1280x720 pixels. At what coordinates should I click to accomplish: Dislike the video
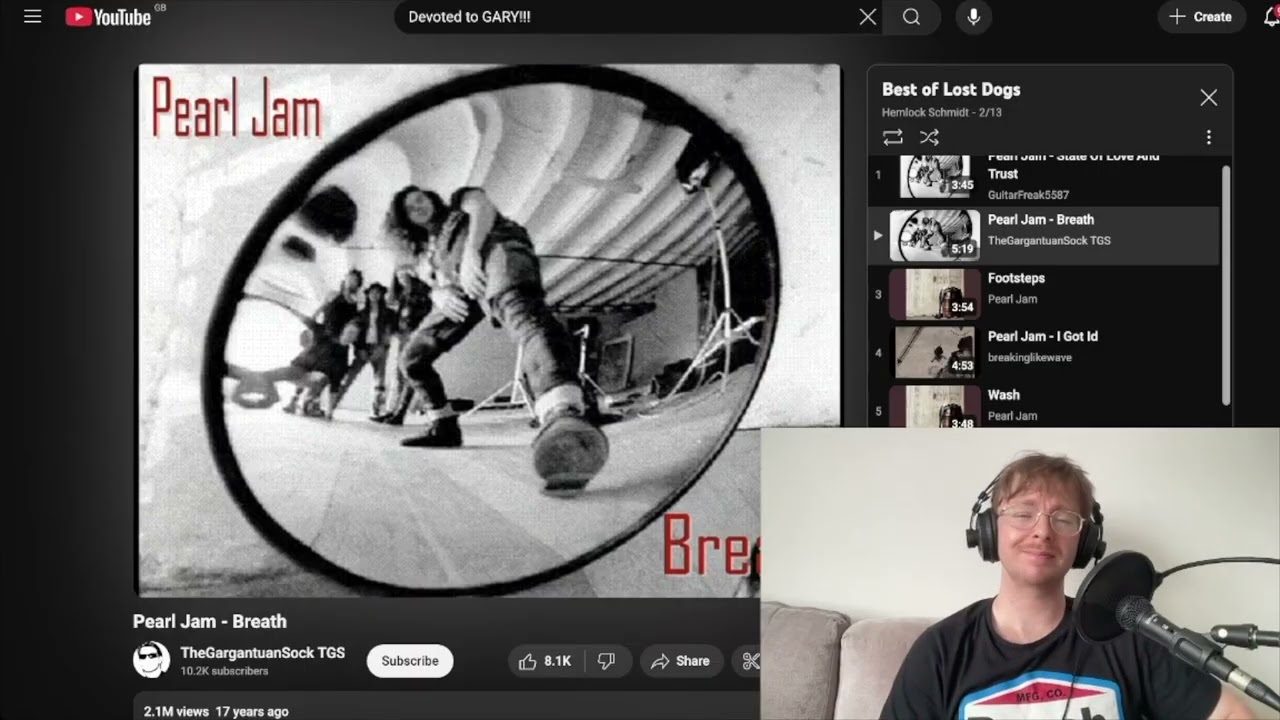(606, 661)
